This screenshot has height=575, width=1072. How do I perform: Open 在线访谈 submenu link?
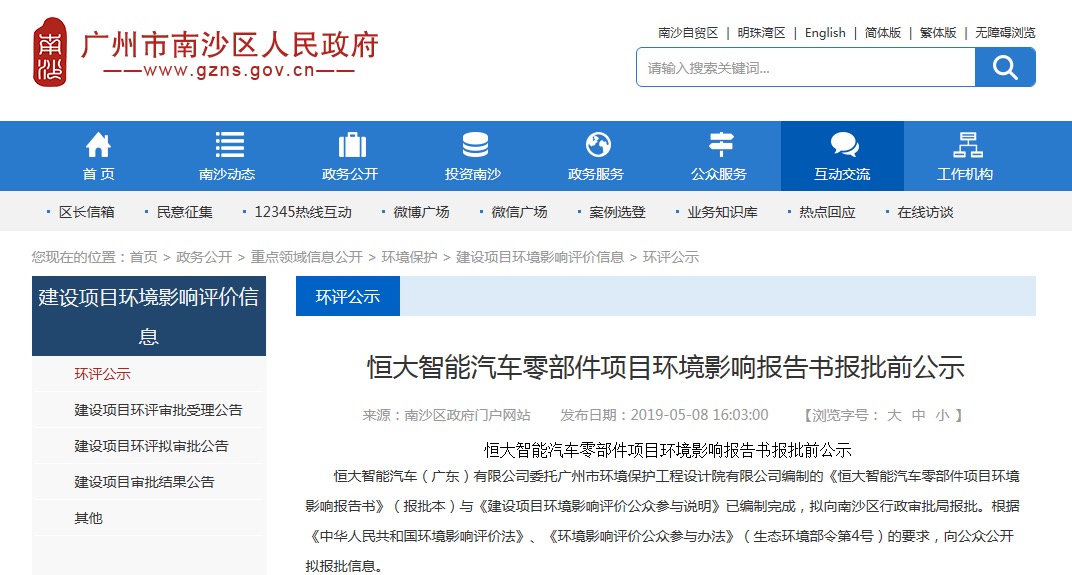pos(925,212)
